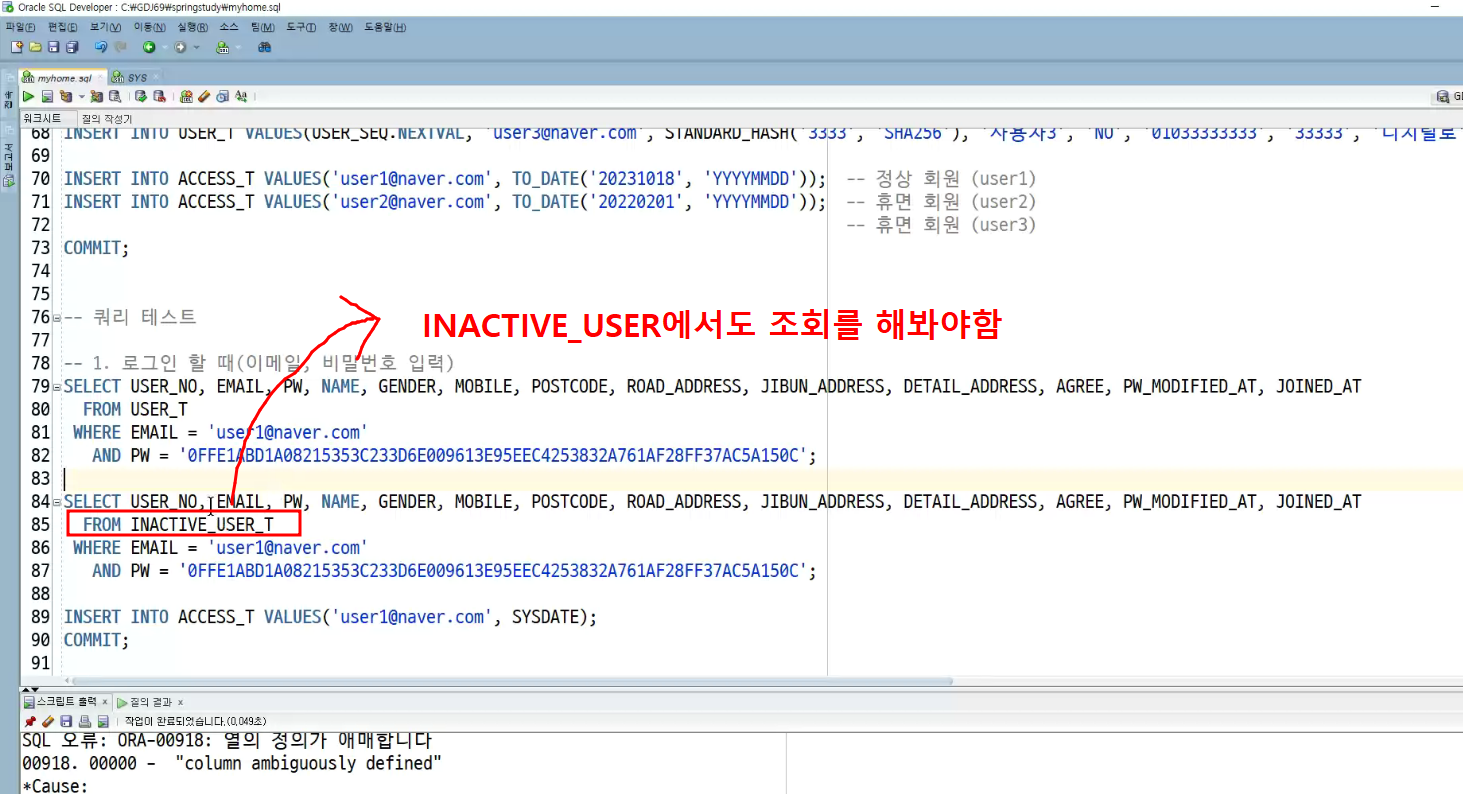The height and width of the screenshot is (794, 1463).
Task: Switch to the 스크립트 출력 tab
Action: coord(66,702)
